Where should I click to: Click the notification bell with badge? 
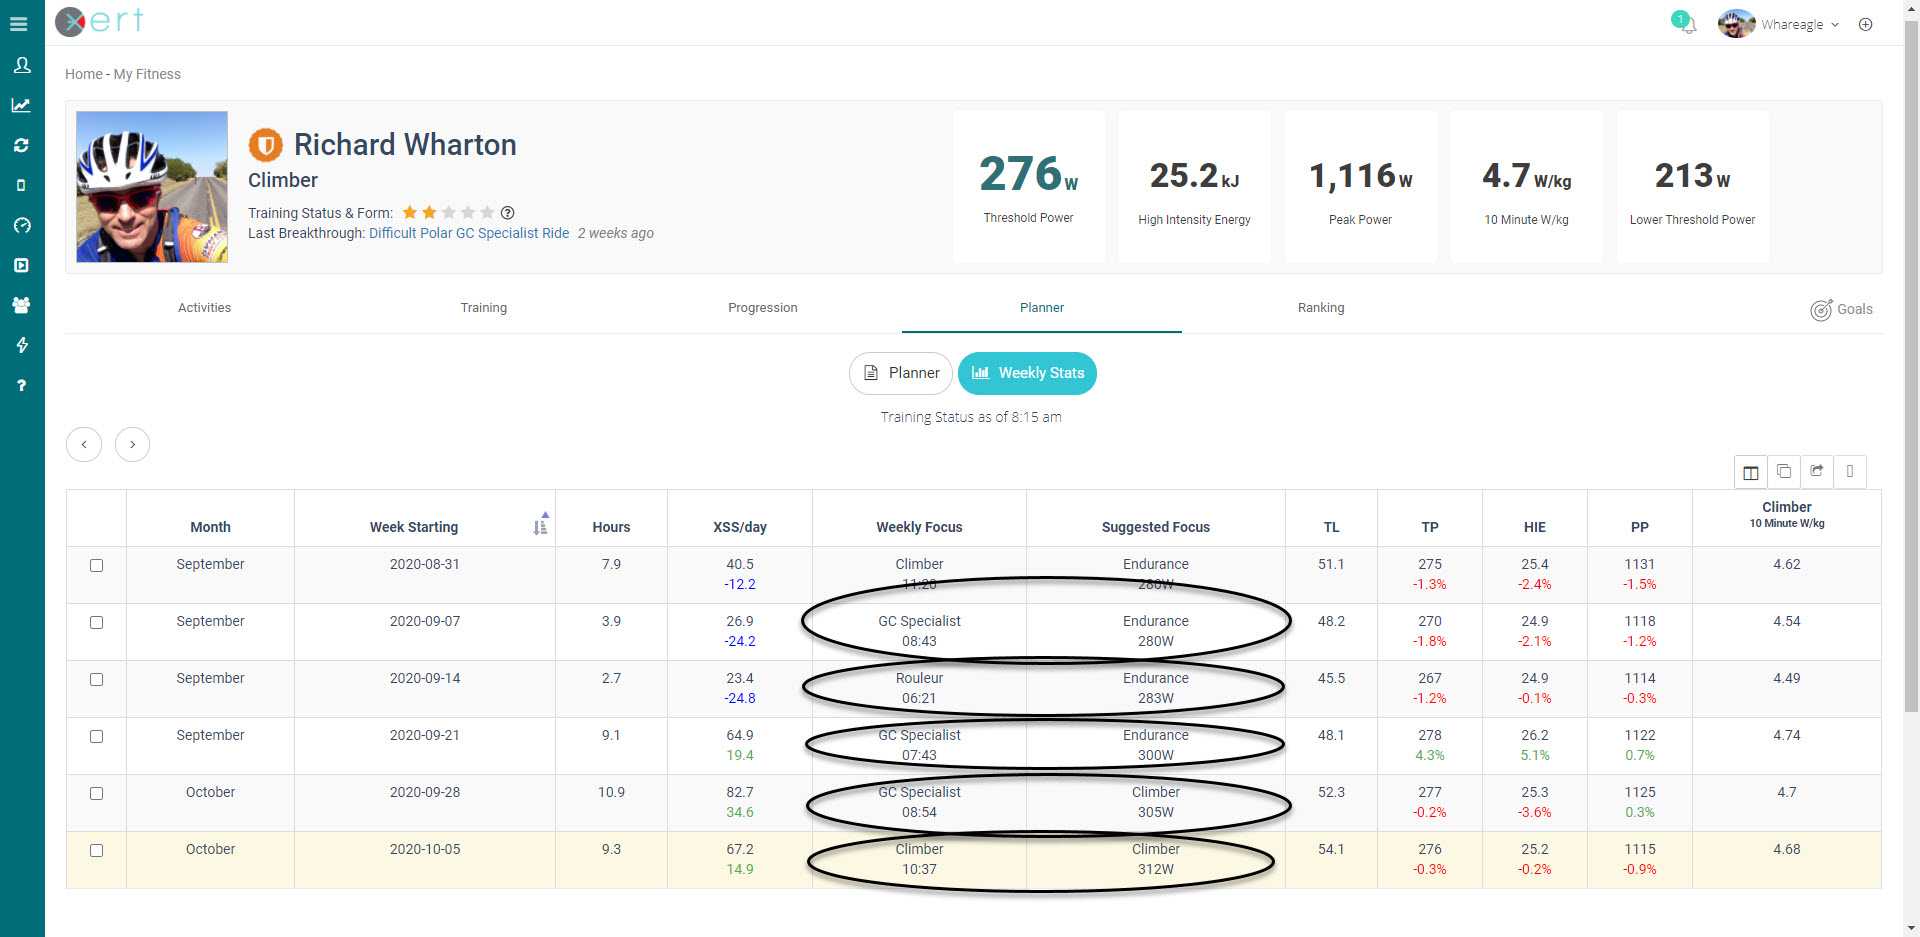click(x=1687, y=25)
